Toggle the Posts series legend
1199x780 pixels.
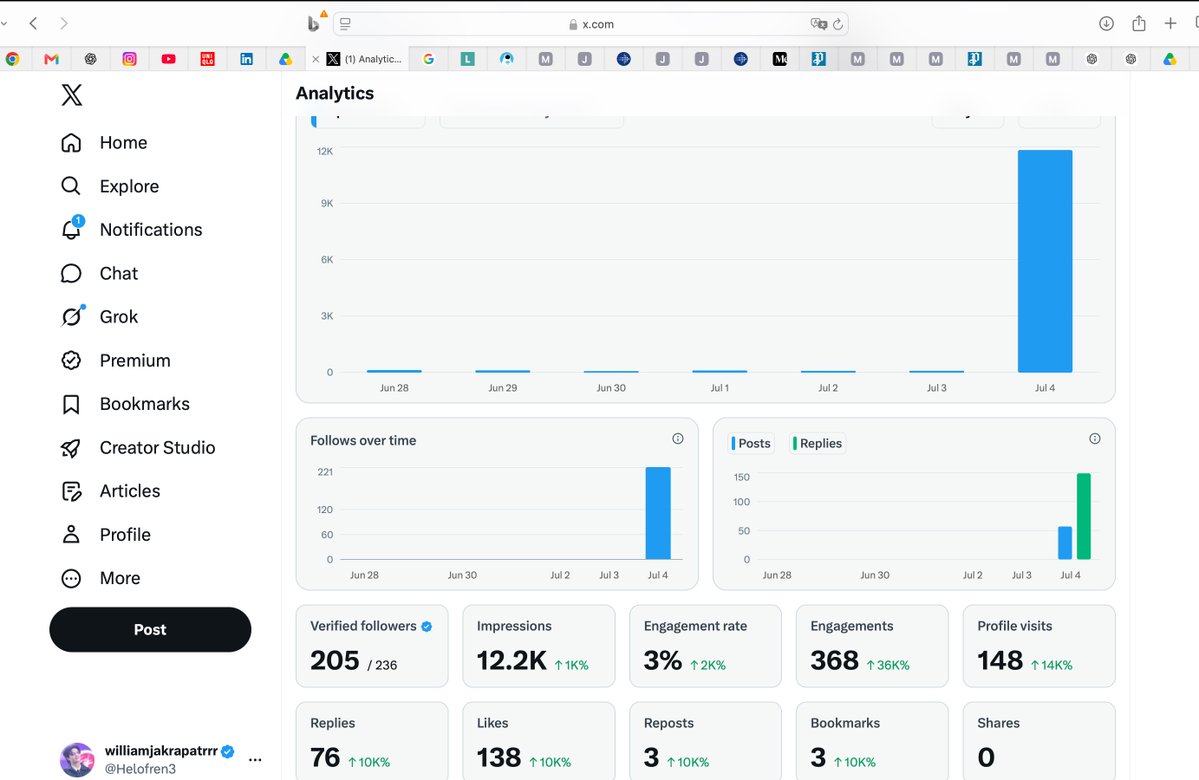click(752, 444)
